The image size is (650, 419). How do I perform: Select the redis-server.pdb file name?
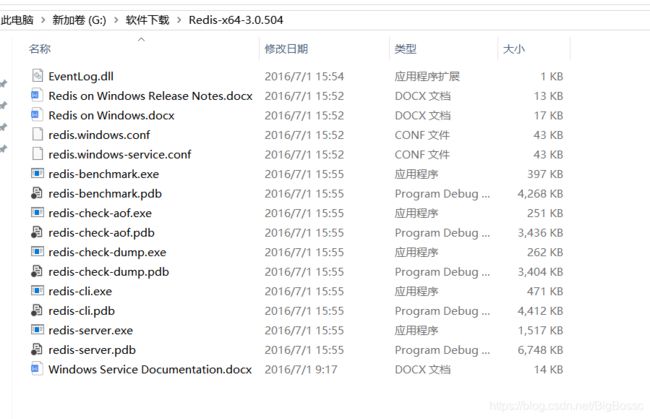tap(92, 350)
